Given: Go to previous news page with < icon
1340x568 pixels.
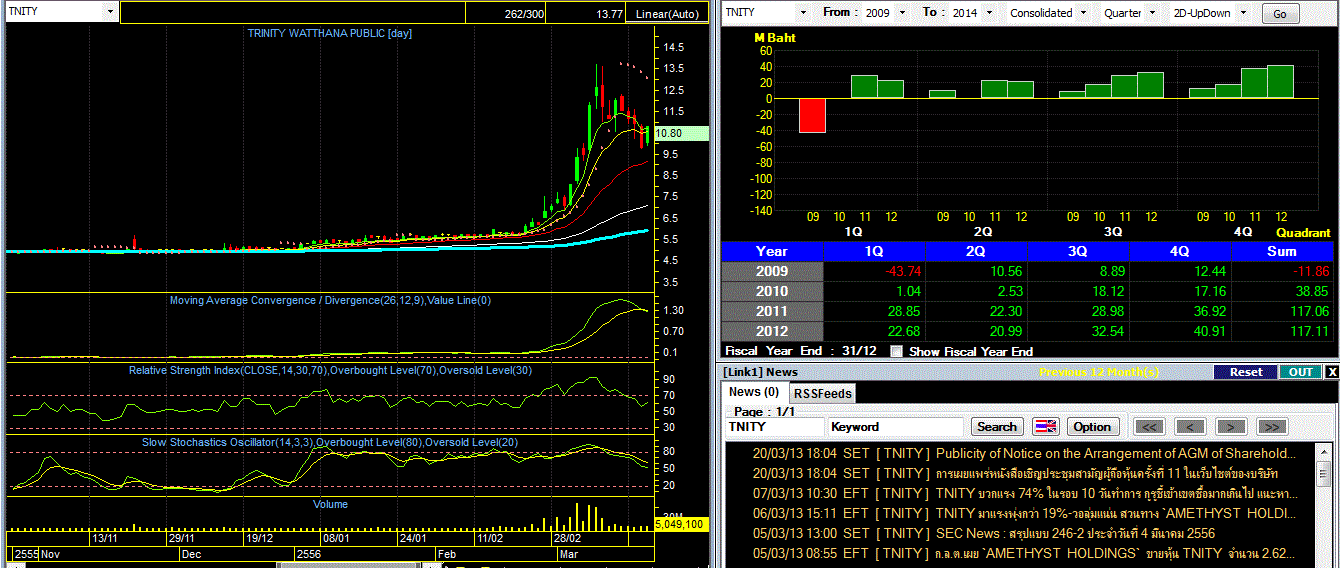Looking at the screenshot, I should (1190, 427).
